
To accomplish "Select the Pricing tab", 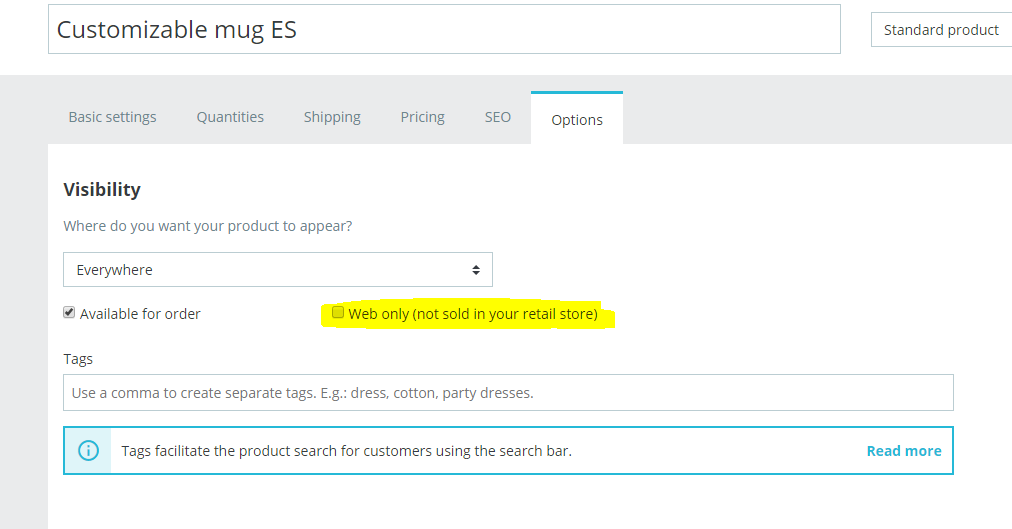I will click(422, 117).
